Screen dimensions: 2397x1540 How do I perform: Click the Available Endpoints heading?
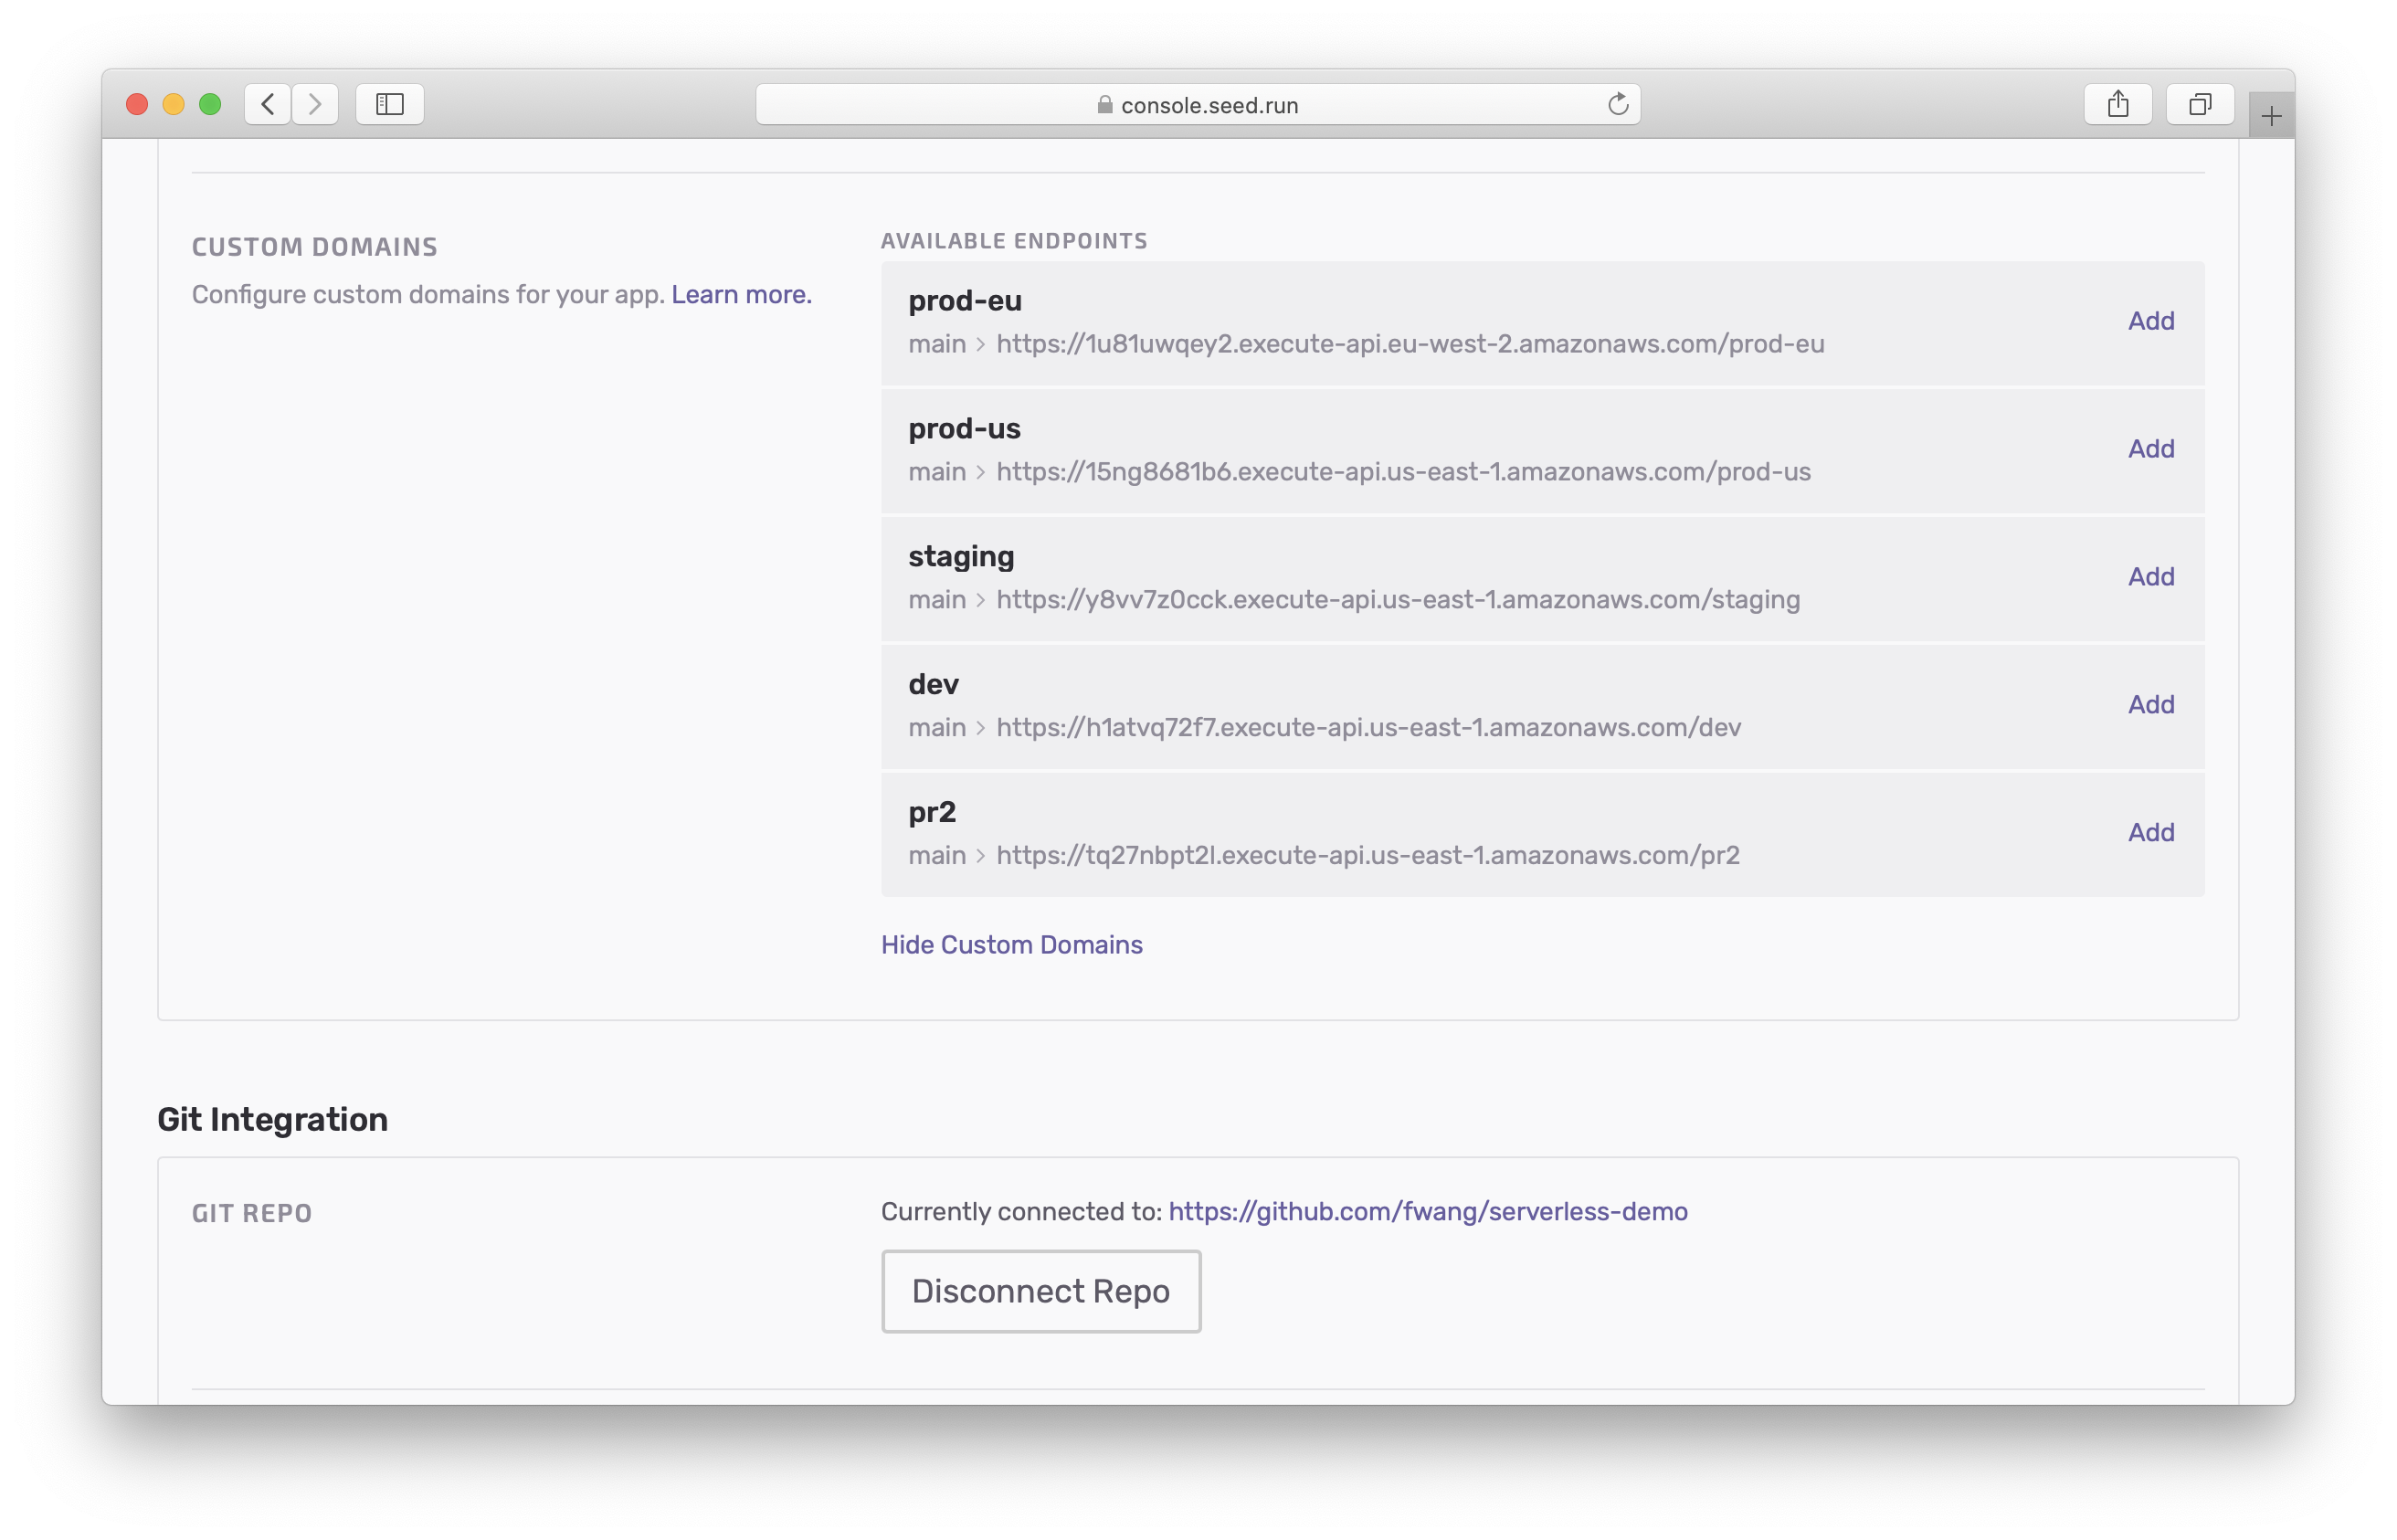(x=1014, y=241)
